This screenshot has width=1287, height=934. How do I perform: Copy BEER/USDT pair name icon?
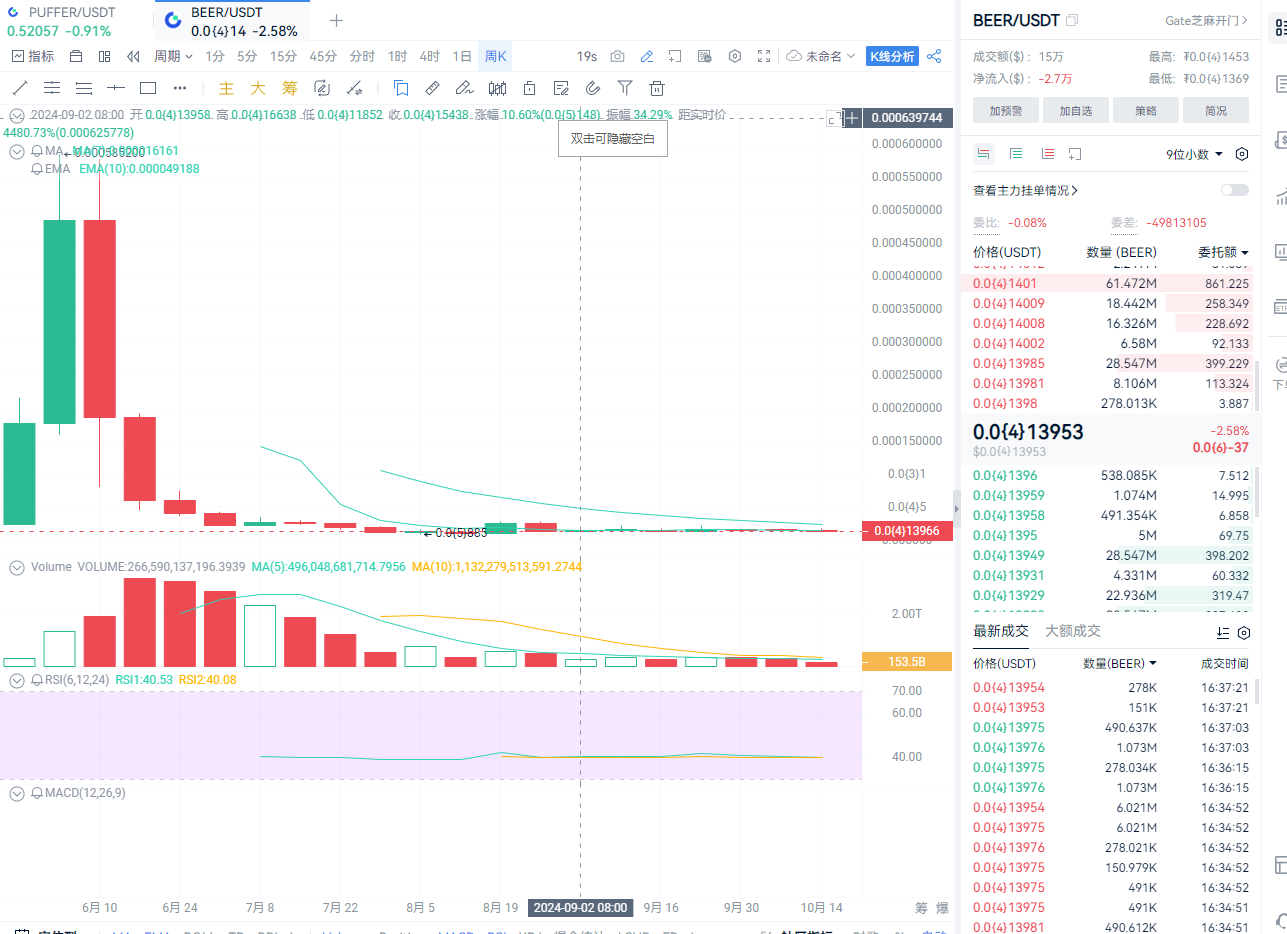1072,20
